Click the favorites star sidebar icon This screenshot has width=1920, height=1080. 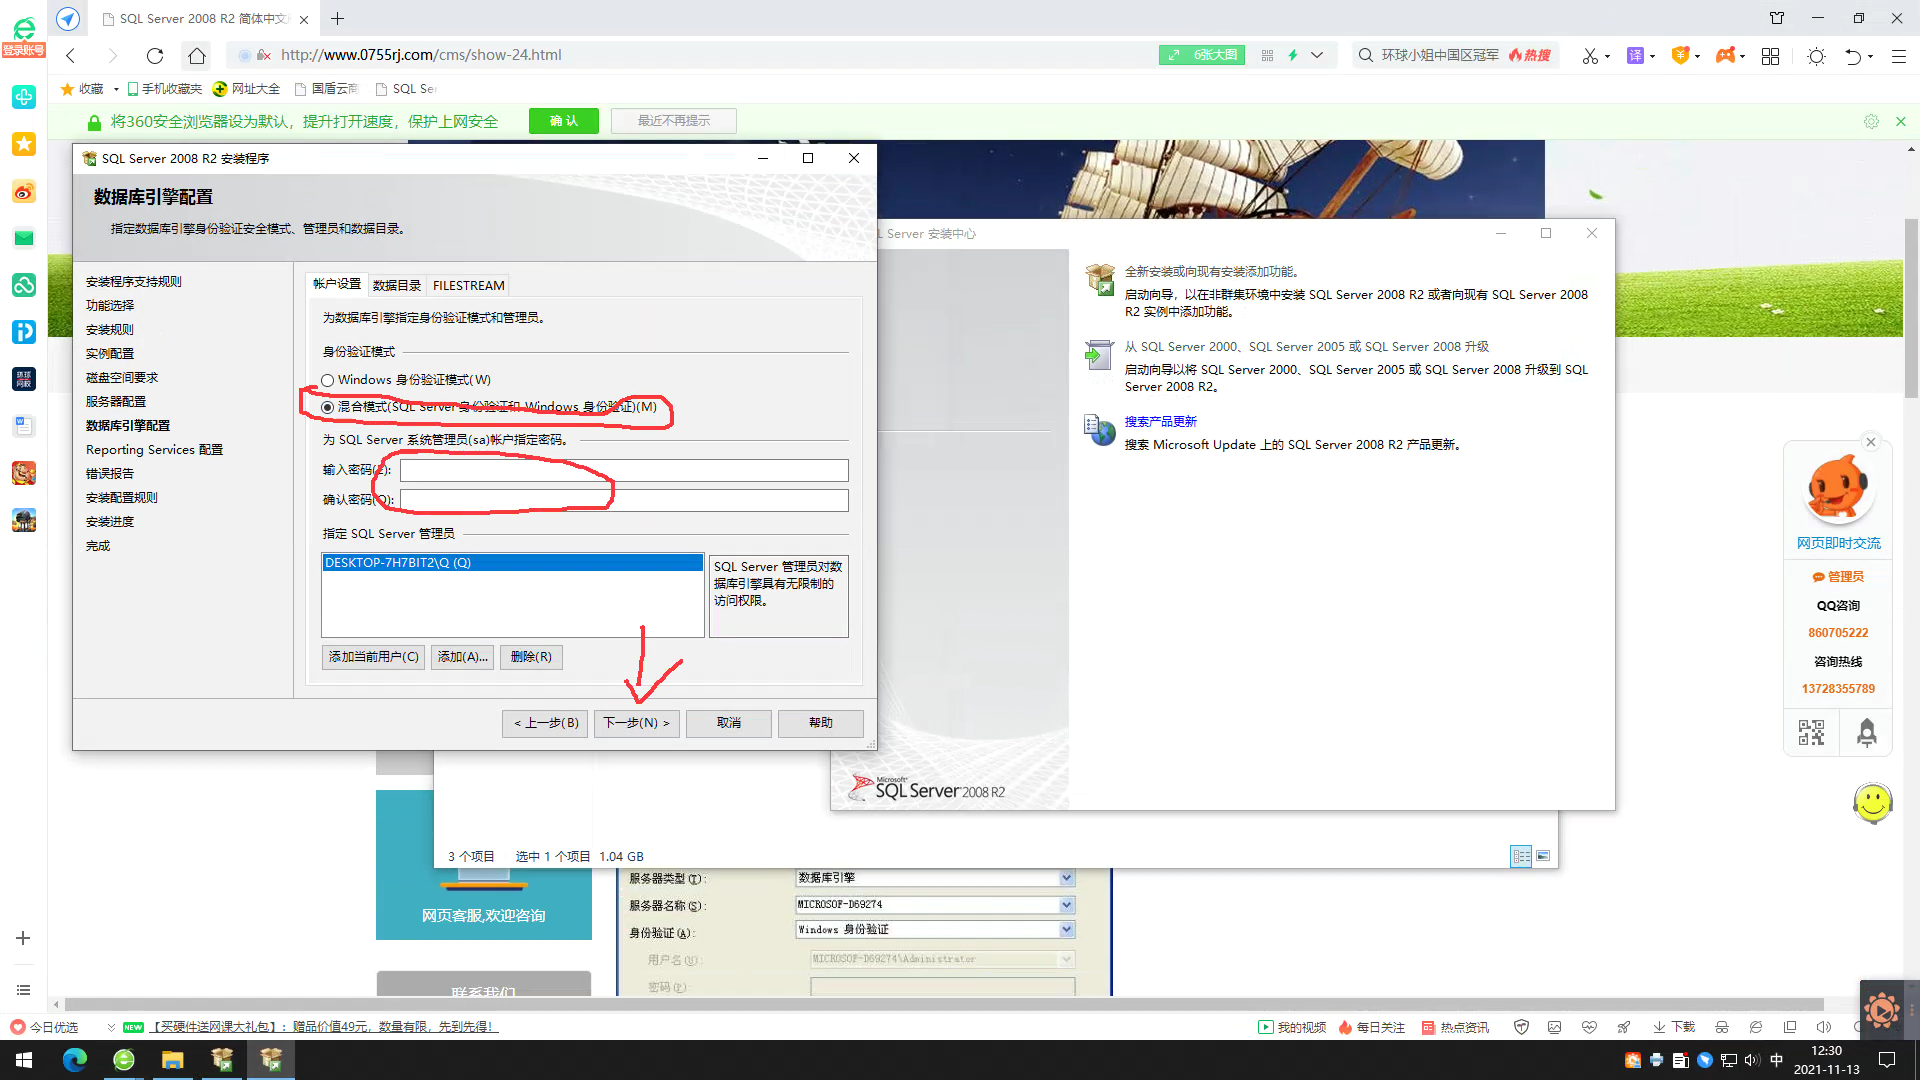click(24, 144)
